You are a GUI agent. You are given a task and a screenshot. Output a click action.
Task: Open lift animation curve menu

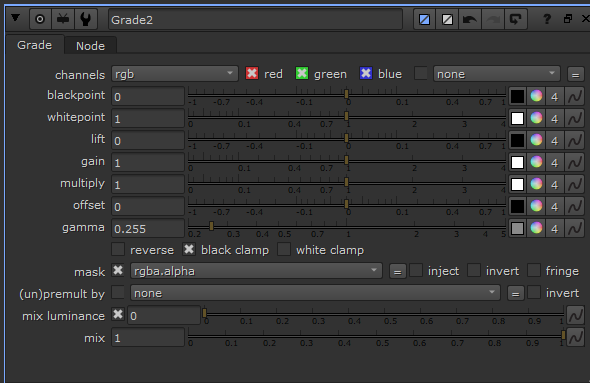(575, 140)
